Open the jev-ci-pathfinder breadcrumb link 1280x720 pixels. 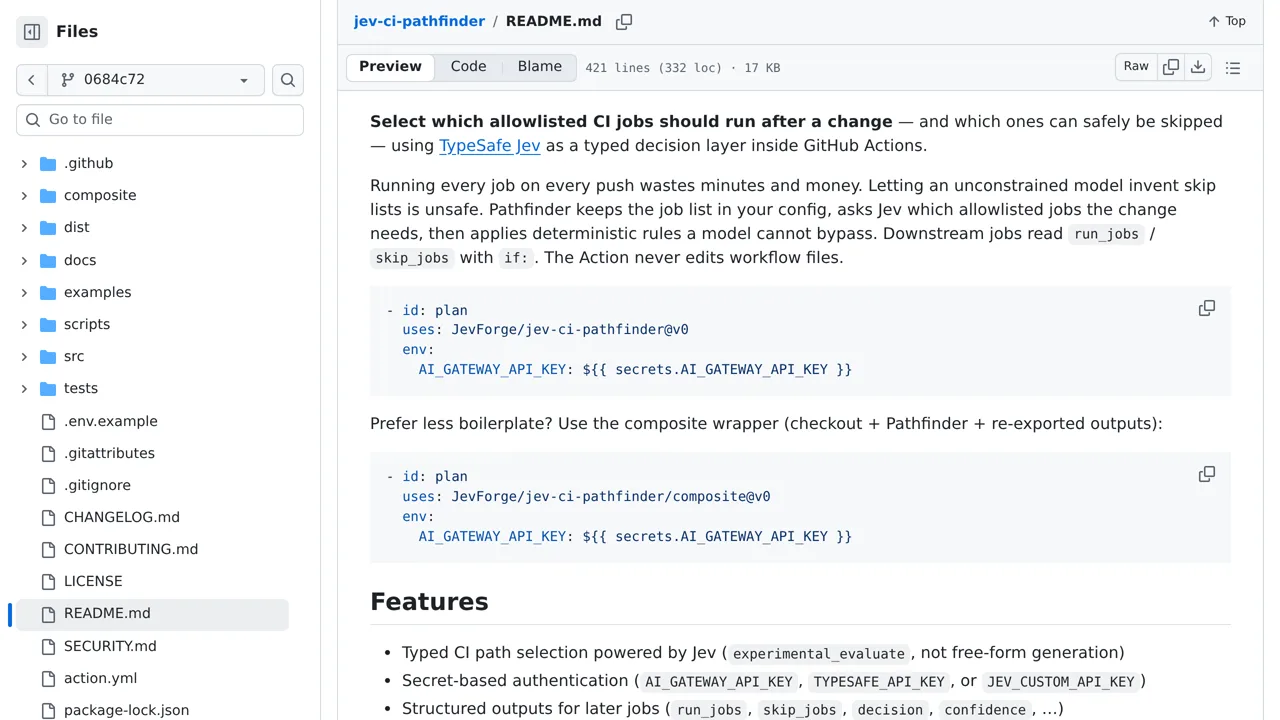click(419, 21)
